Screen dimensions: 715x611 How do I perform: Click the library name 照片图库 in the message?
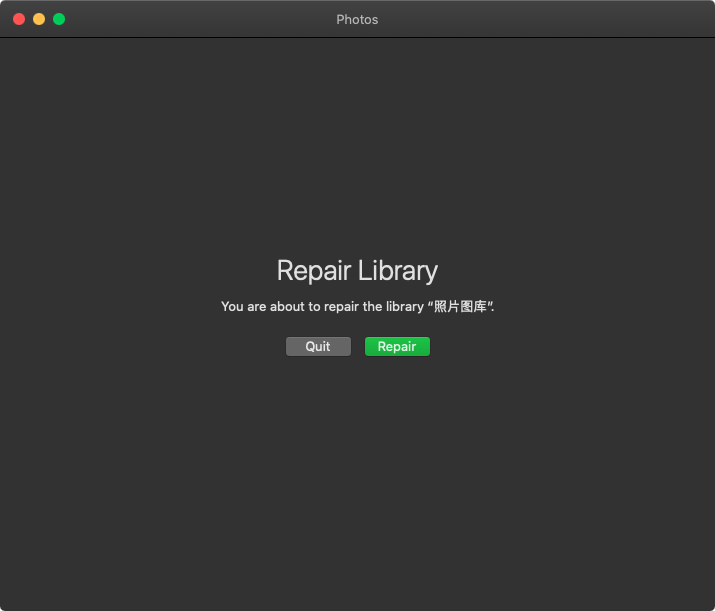coord(460,307)
